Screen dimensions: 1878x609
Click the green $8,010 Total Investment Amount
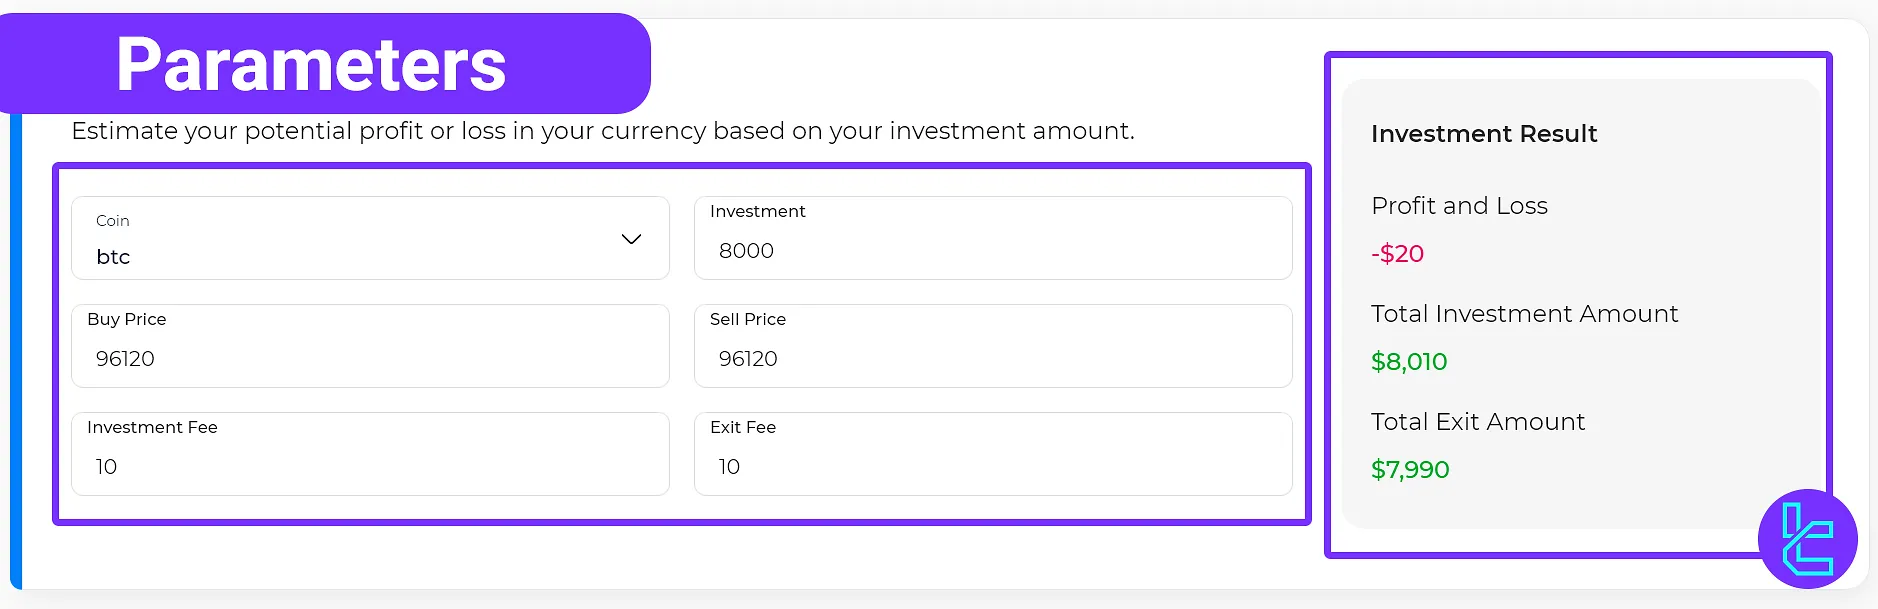pos(1409,361)
